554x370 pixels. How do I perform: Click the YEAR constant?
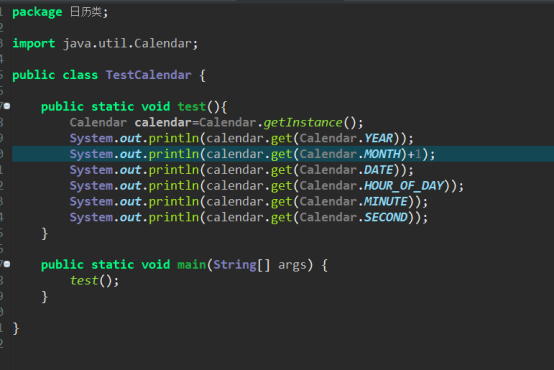(x=378, y=138)
